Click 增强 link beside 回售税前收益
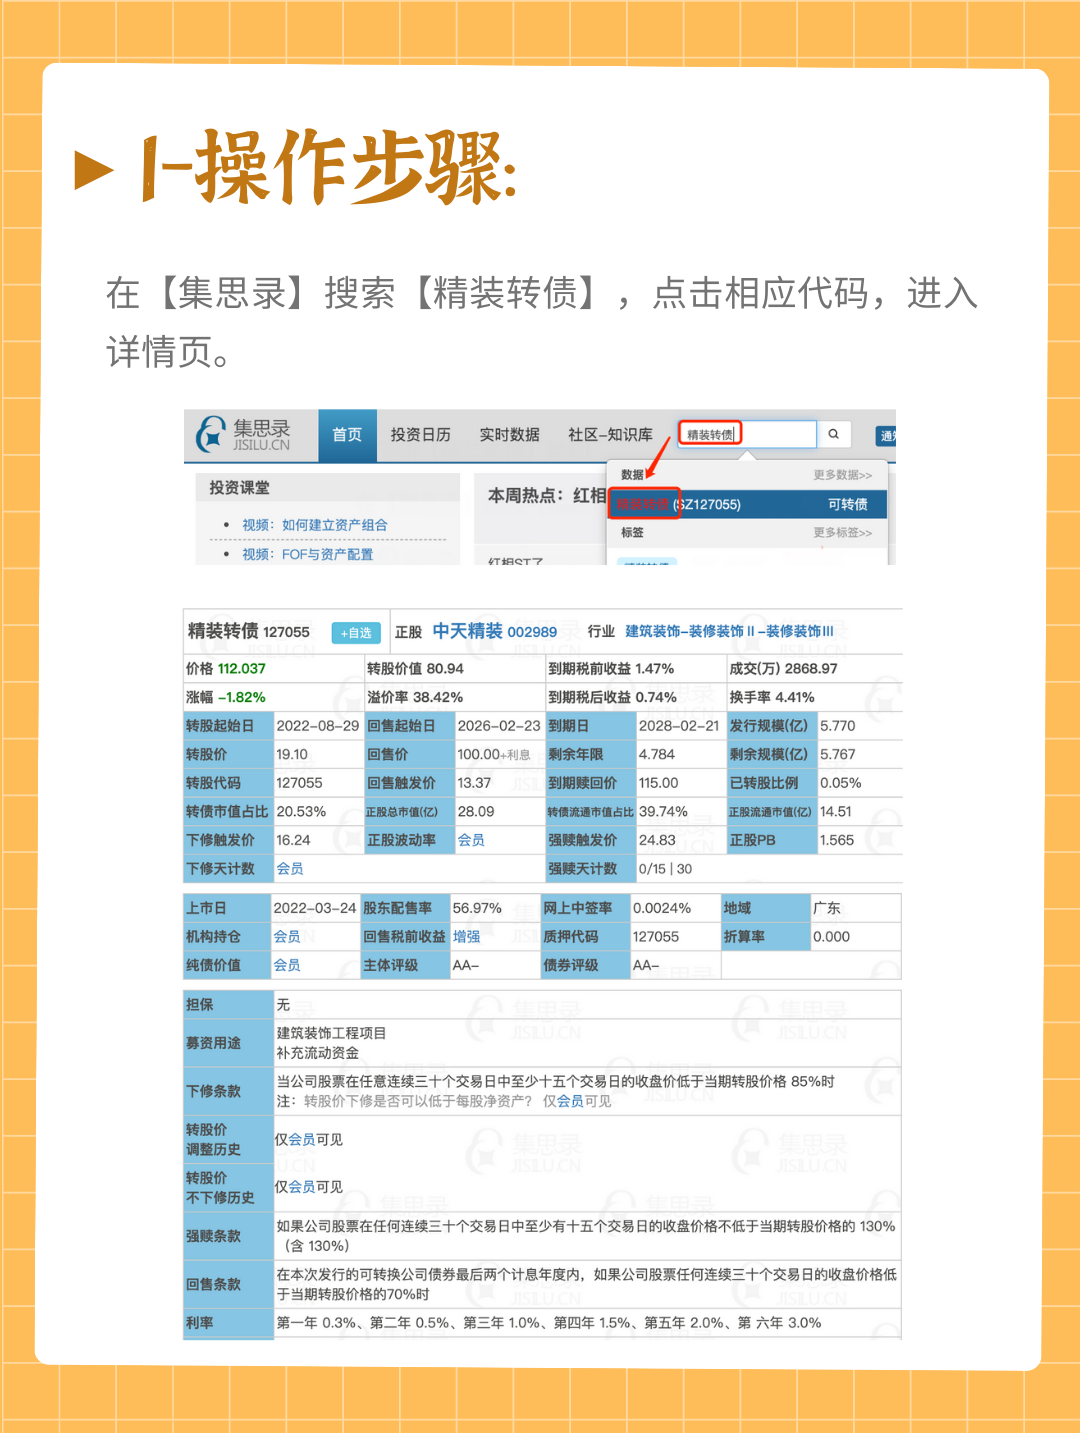The height and width of the screenshot is (1433, 1080). (466, 937)
